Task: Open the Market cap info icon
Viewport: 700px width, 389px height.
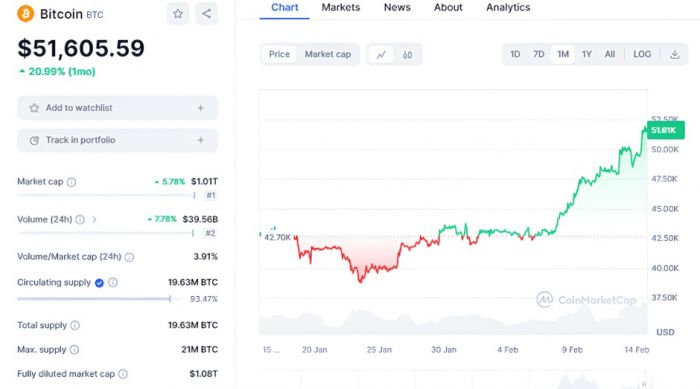Action: click(x=71, y=182)
